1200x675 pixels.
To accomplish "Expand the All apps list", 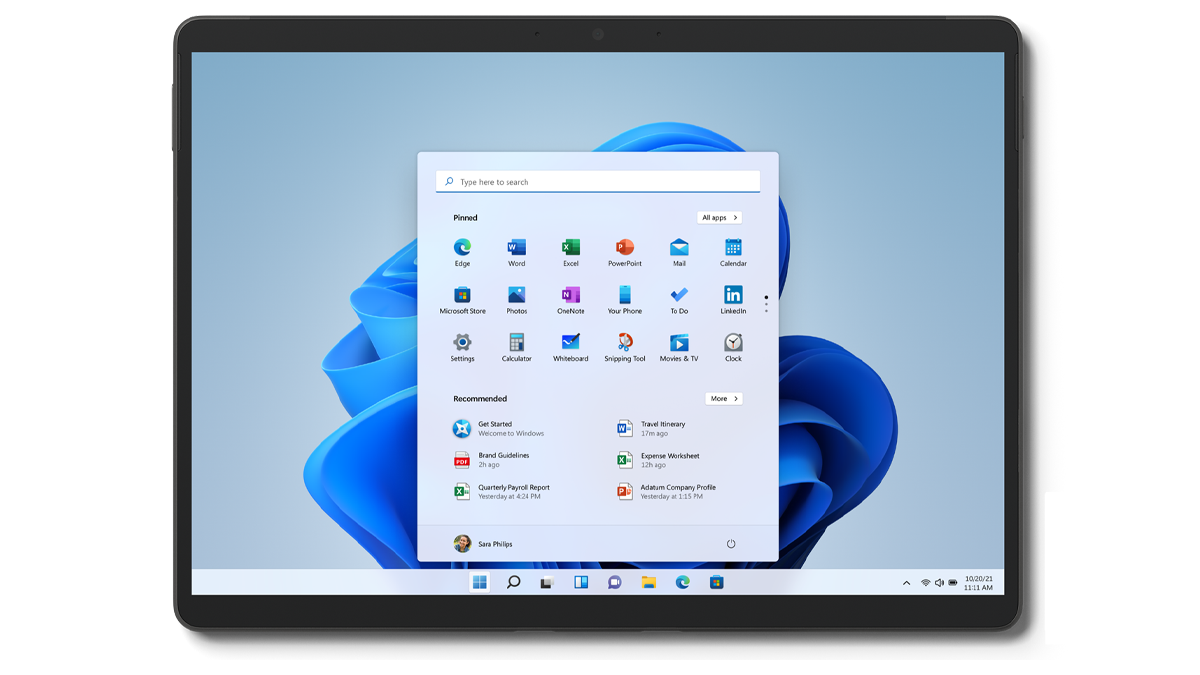I will click(719, 217).
